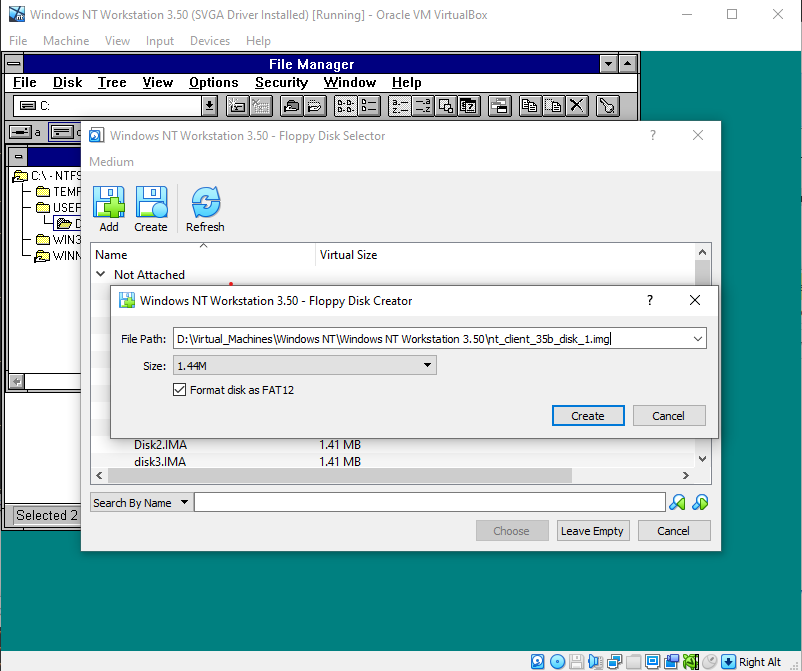Click the Move files icon in File Manager
The height and width of the screenshot is (671, 802).
tap(553, 106)
